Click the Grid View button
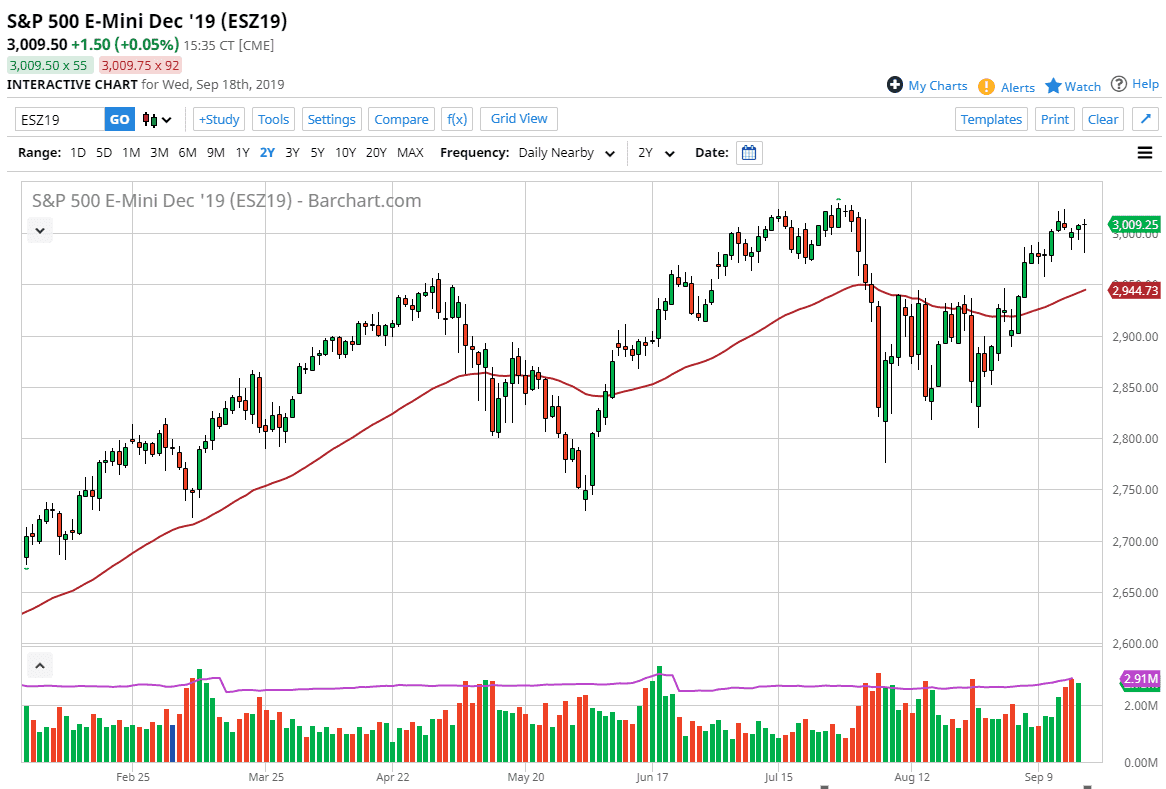 tap(519, 118)
